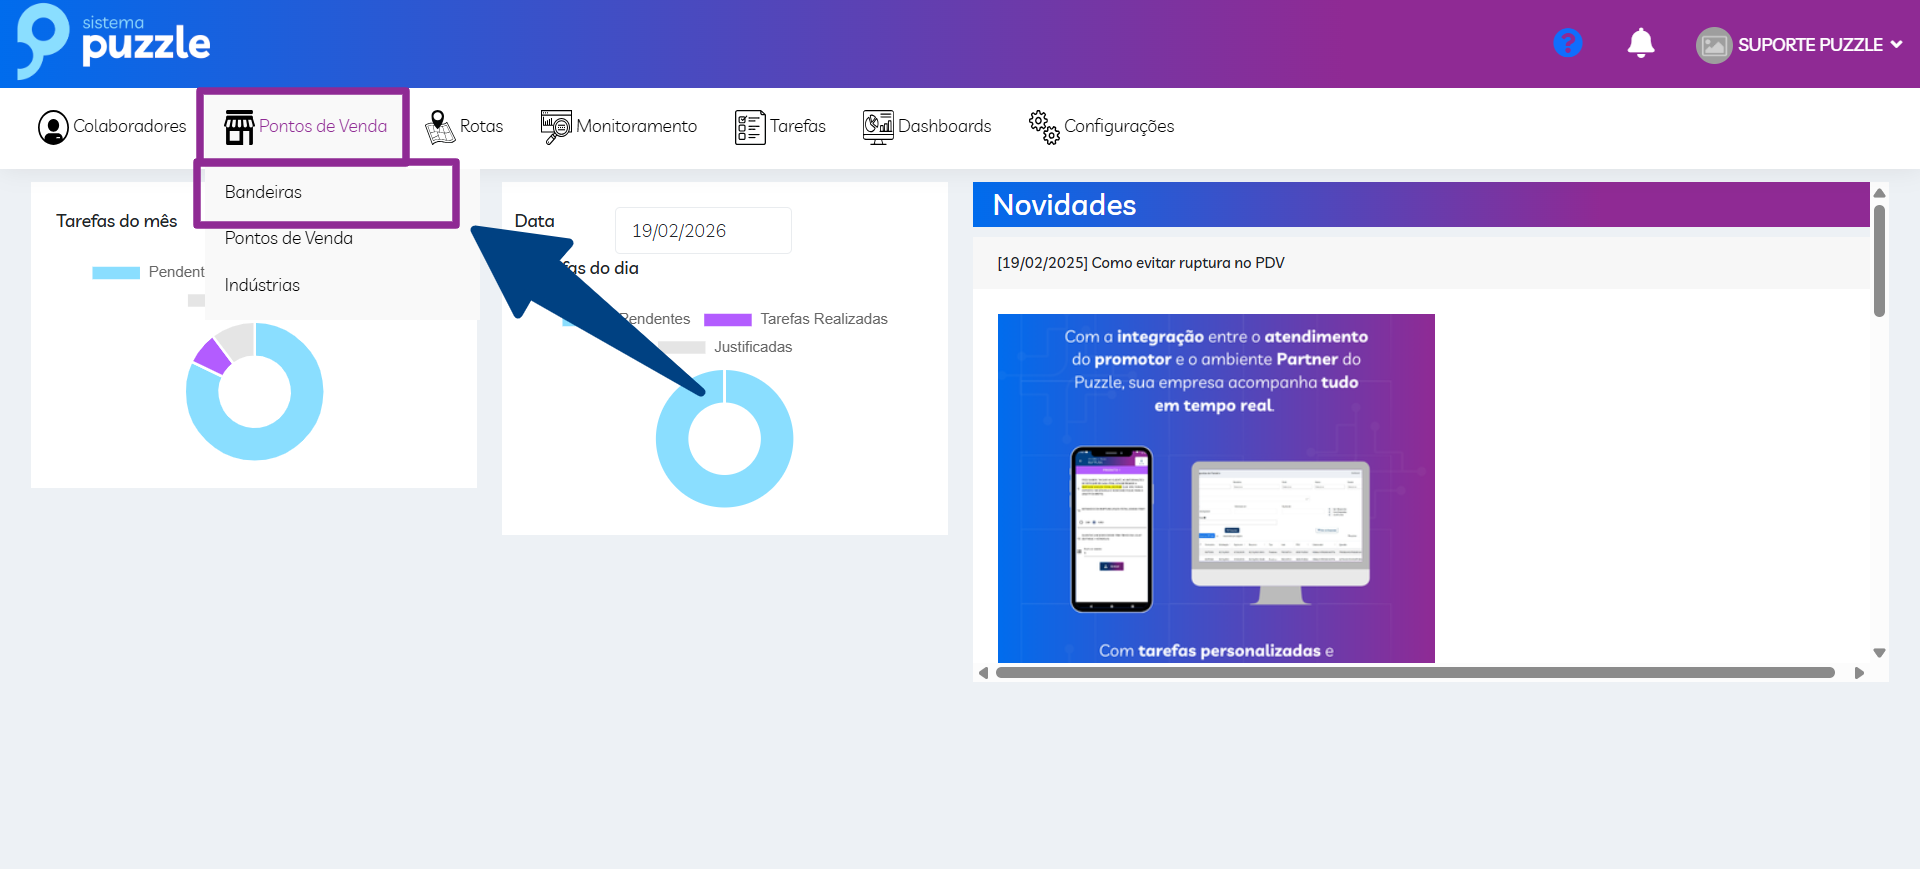Click the Pontos de Venda store icon
The width and height of the screenshot is (1920, 869).
pyautogui.click(x=239, y=127)
